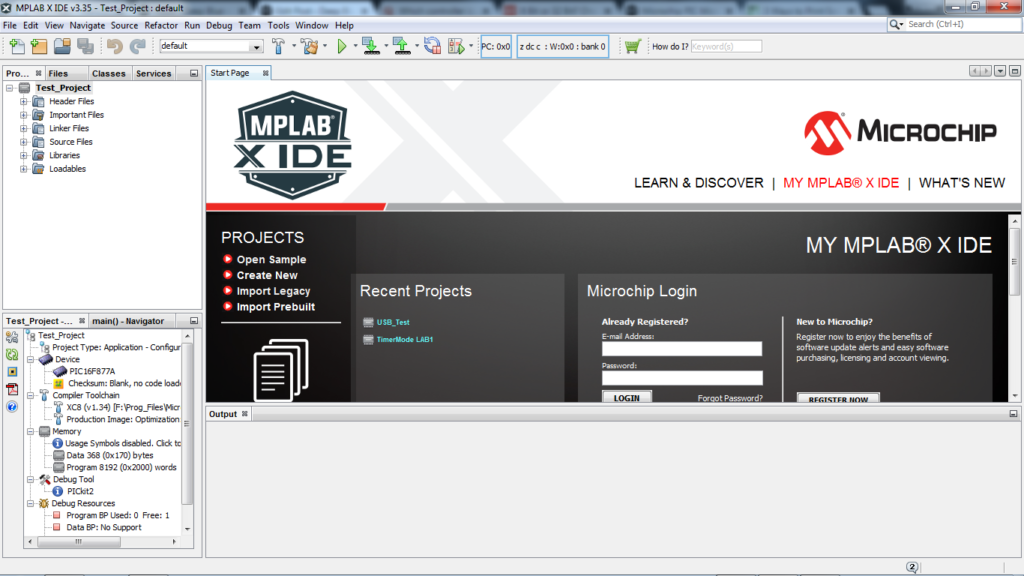
Task: Click the E-mail Address input field
Action: [682, 349]
